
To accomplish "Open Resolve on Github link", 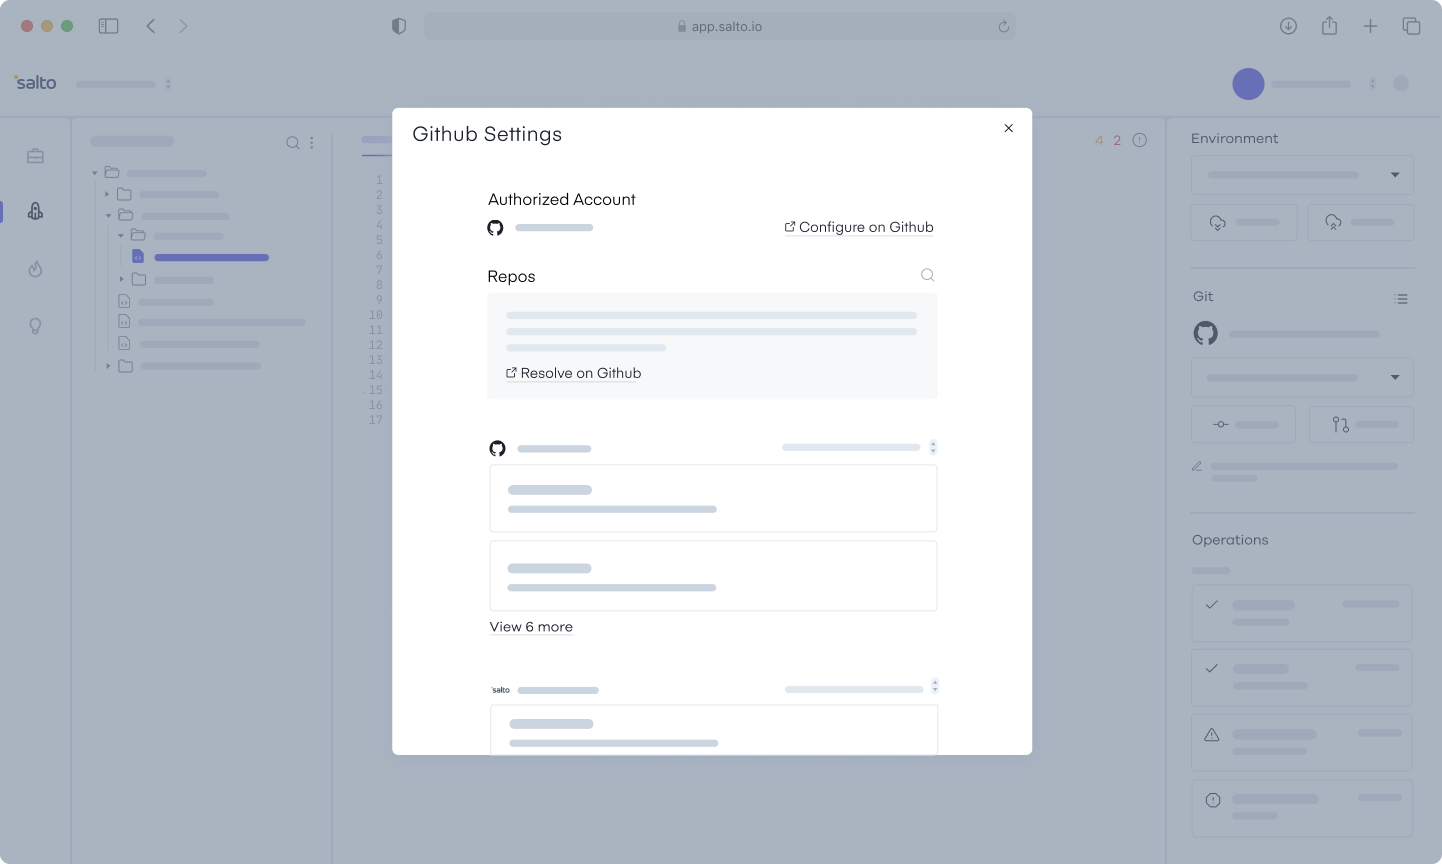I will click(x=574, y=373).
